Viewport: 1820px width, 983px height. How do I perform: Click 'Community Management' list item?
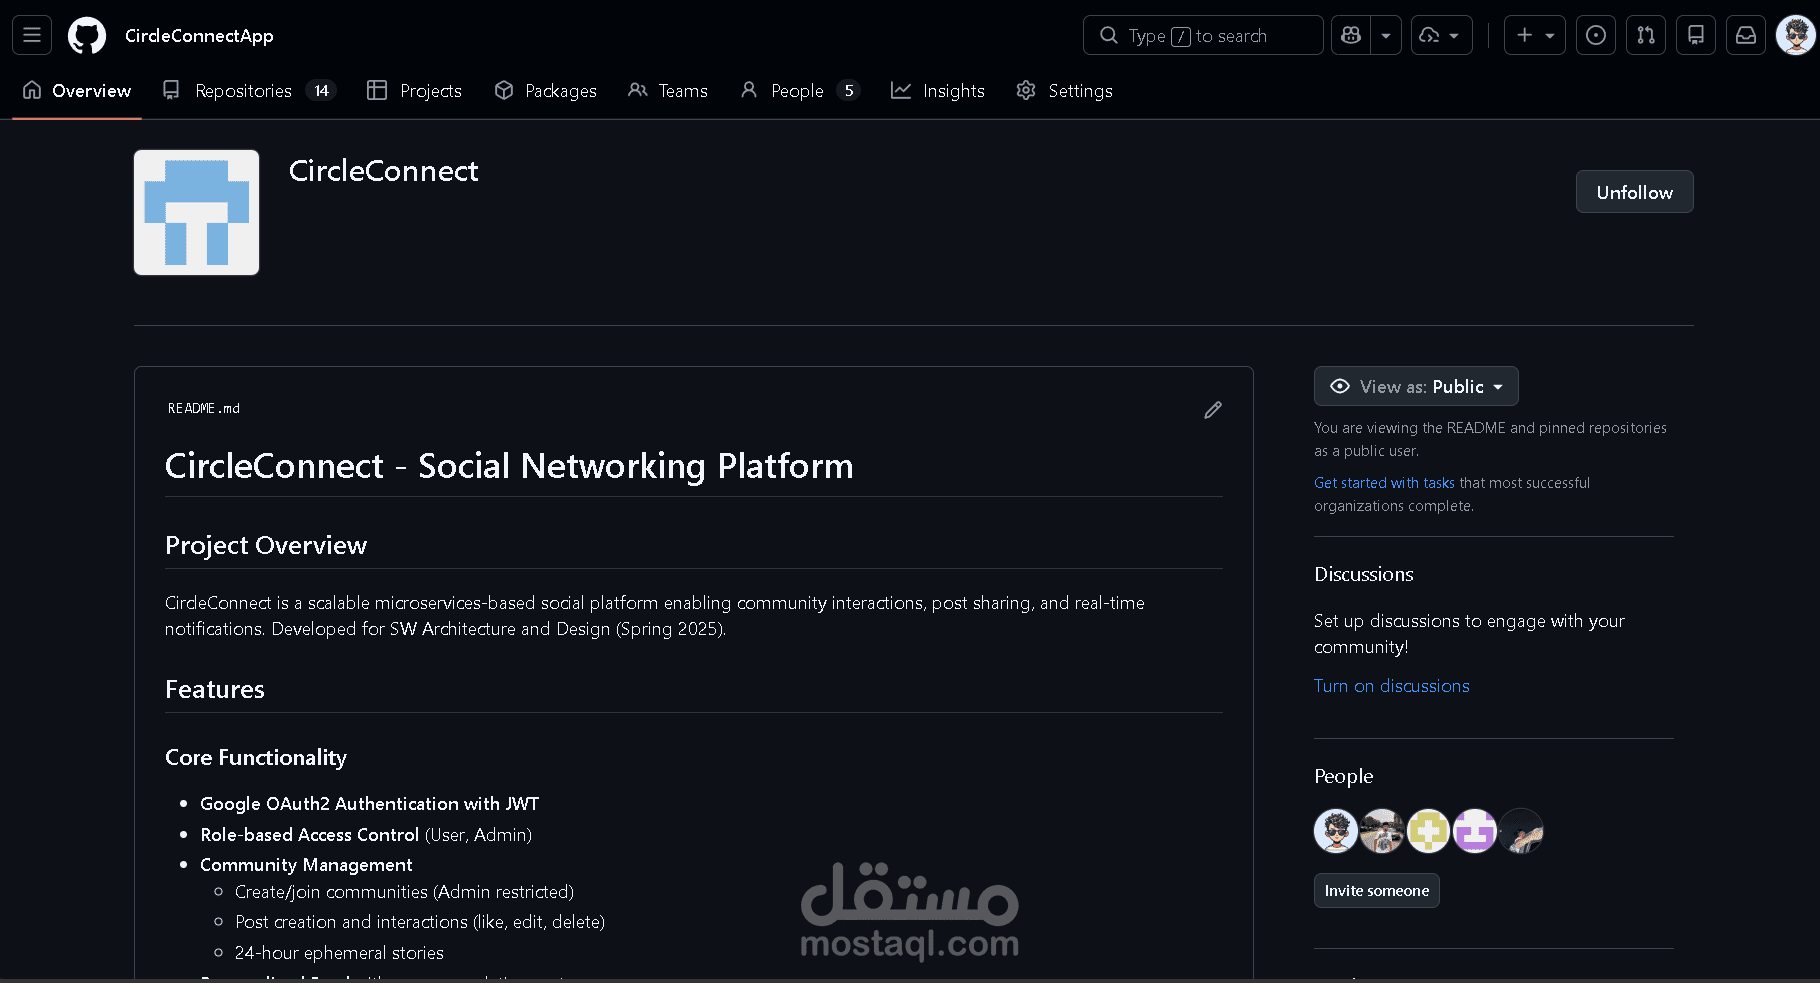(x=306, y=865)
